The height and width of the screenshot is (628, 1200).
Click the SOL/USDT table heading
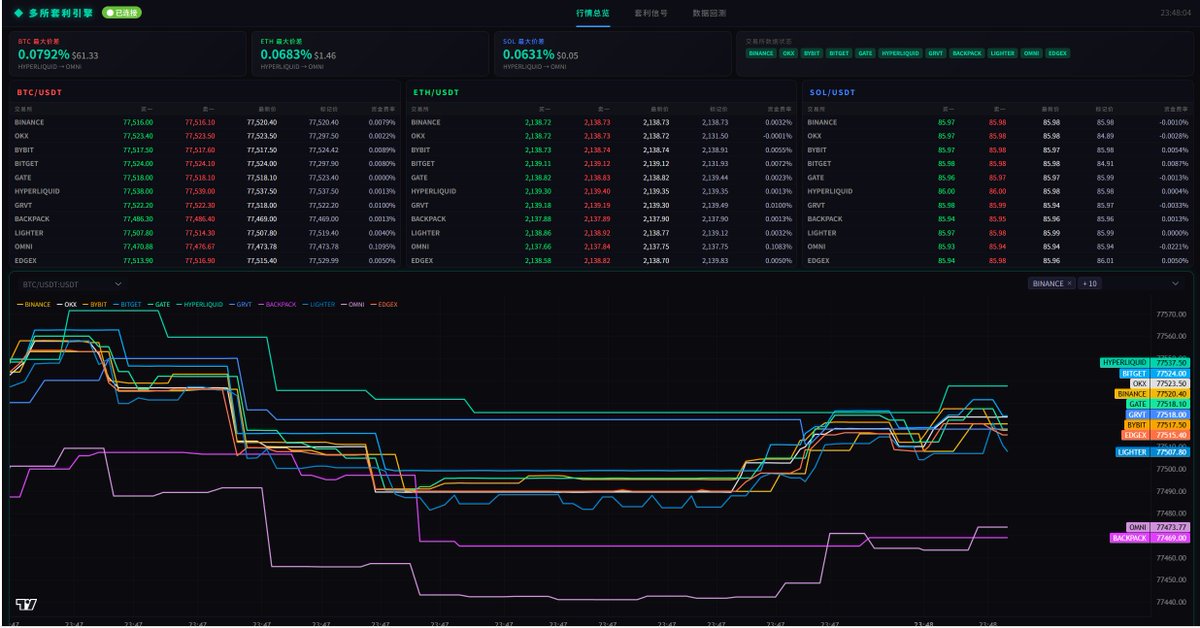tap(833, 92)
